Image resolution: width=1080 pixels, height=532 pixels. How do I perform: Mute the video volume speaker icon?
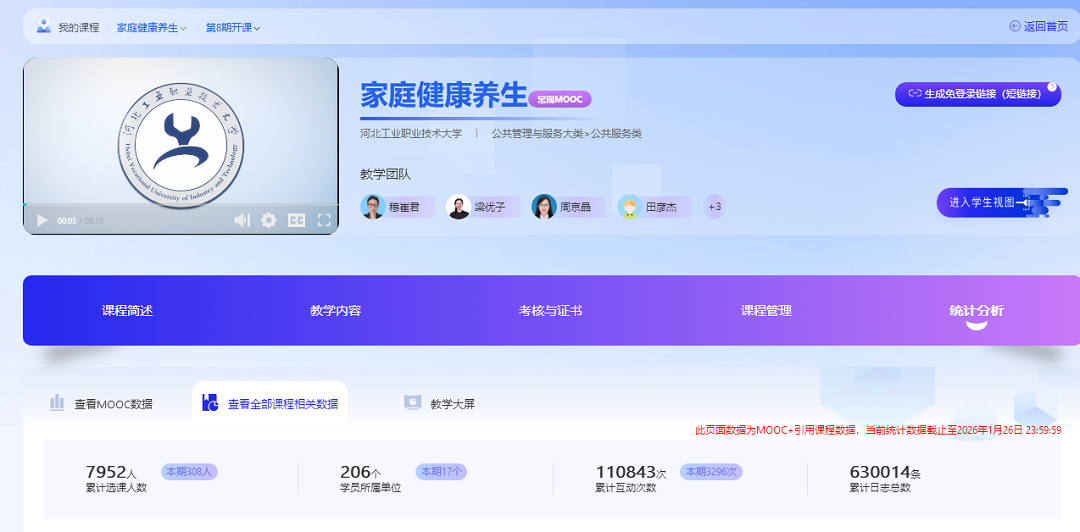(x=242, y=221)
